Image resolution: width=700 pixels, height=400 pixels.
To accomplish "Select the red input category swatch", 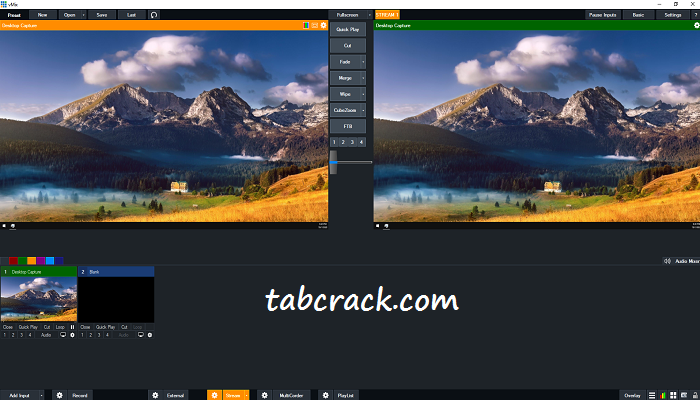I will point(13,261).
